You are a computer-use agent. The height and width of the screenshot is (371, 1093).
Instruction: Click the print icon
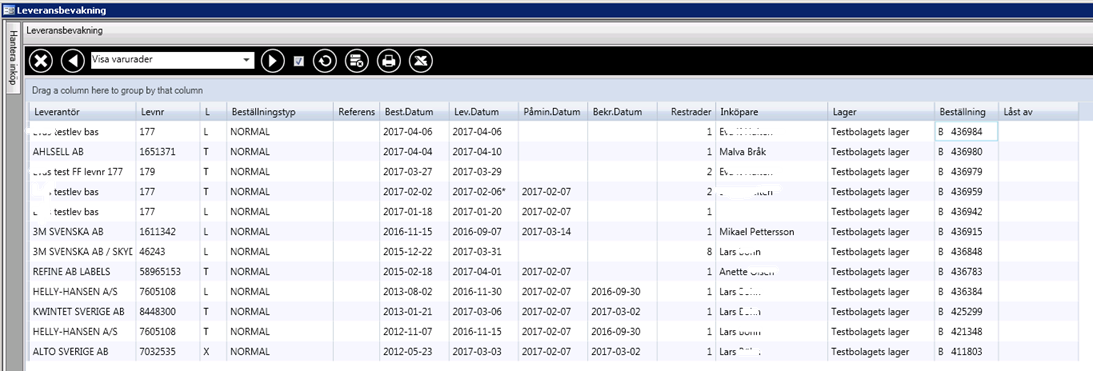tap(389, 61)
